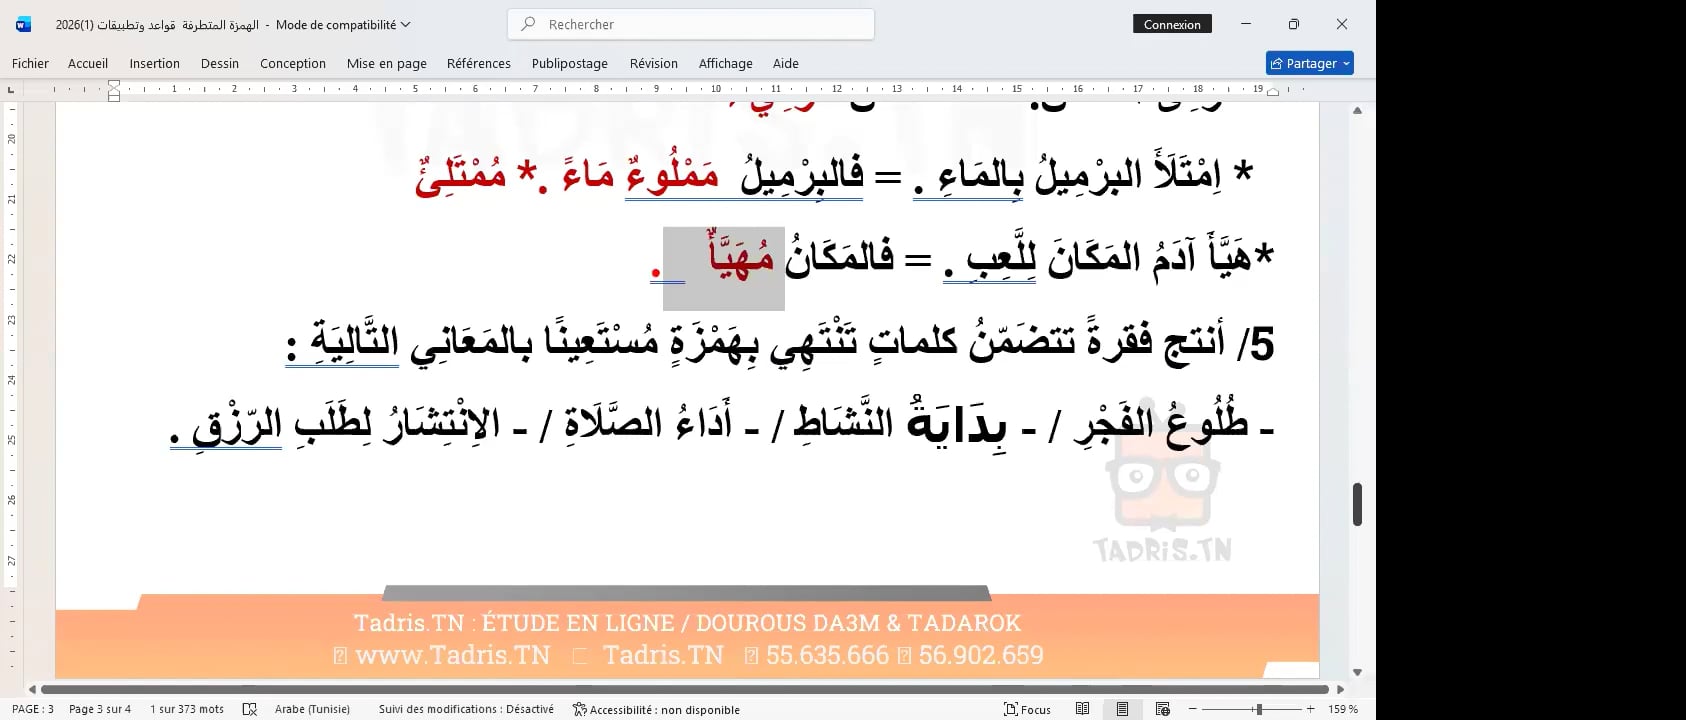This screenshot has height=720, width=1686.
Task: Open the Conception tab
Action: [x=293, y=63]
